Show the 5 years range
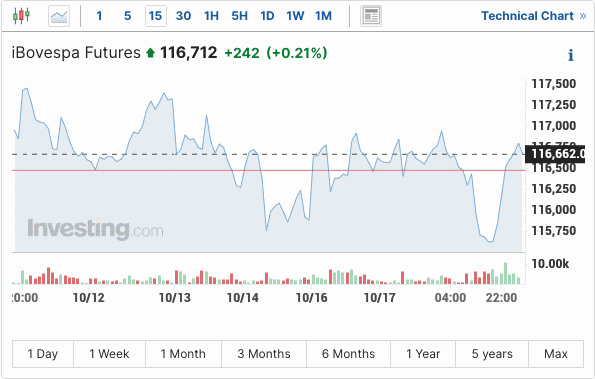595x379 pixels. pyautogui.click(x=492, y=354)
